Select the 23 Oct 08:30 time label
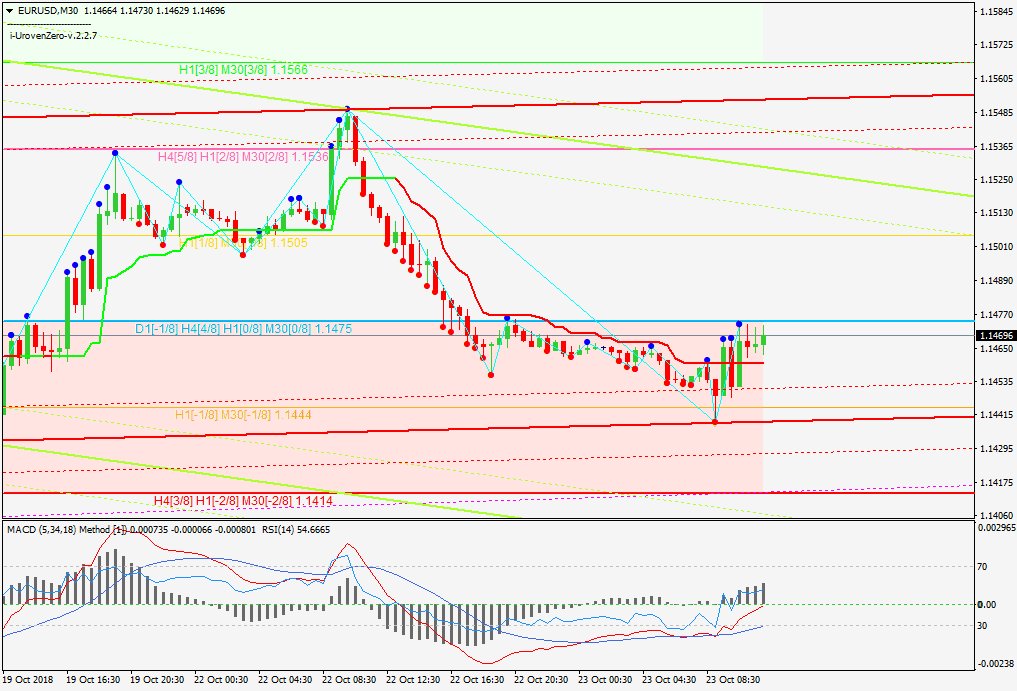 733,680
